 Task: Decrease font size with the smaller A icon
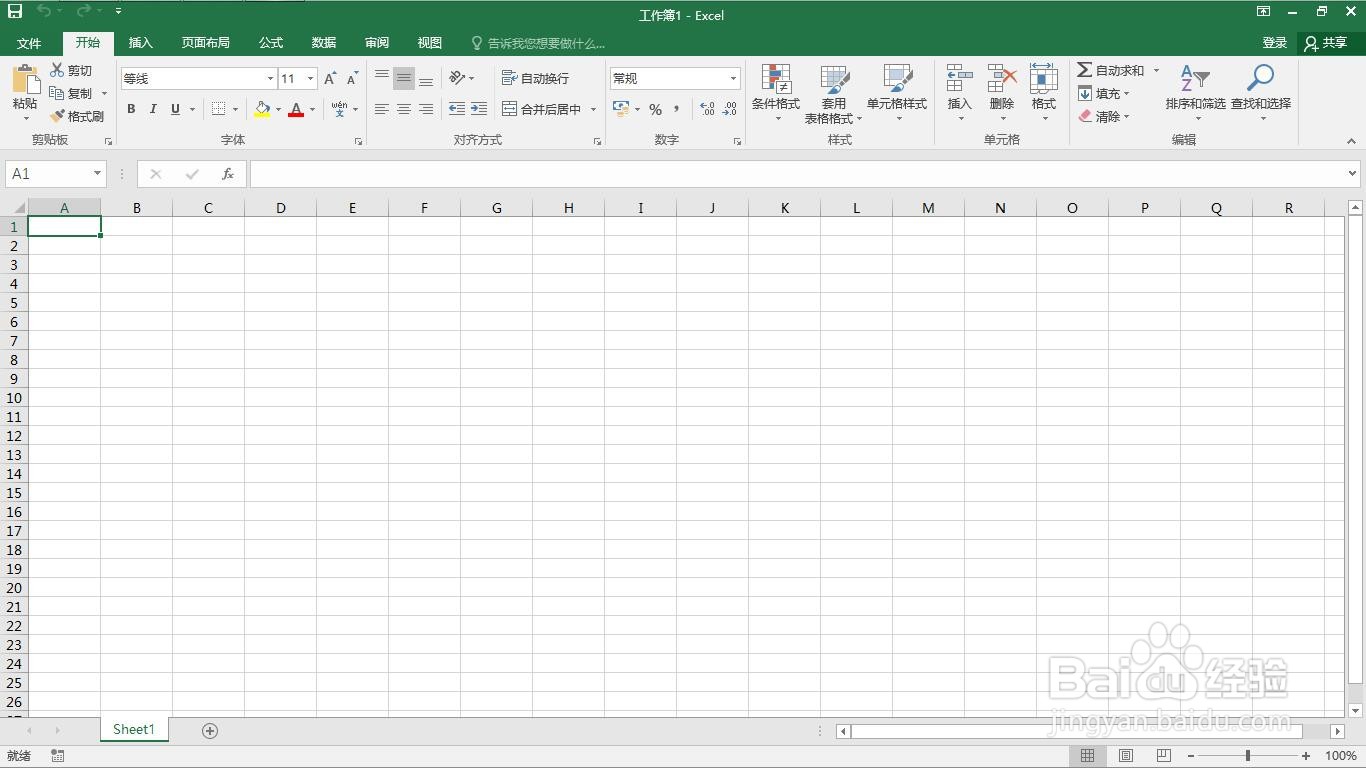point(352,78)
